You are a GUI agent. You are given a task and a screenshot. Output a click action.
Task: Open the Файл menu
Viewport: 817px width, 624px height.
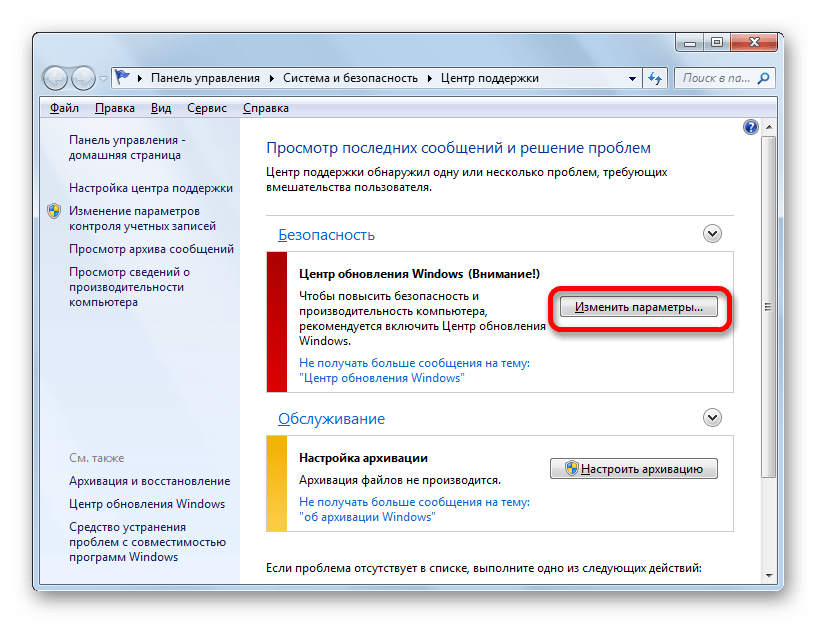[64, 108]
